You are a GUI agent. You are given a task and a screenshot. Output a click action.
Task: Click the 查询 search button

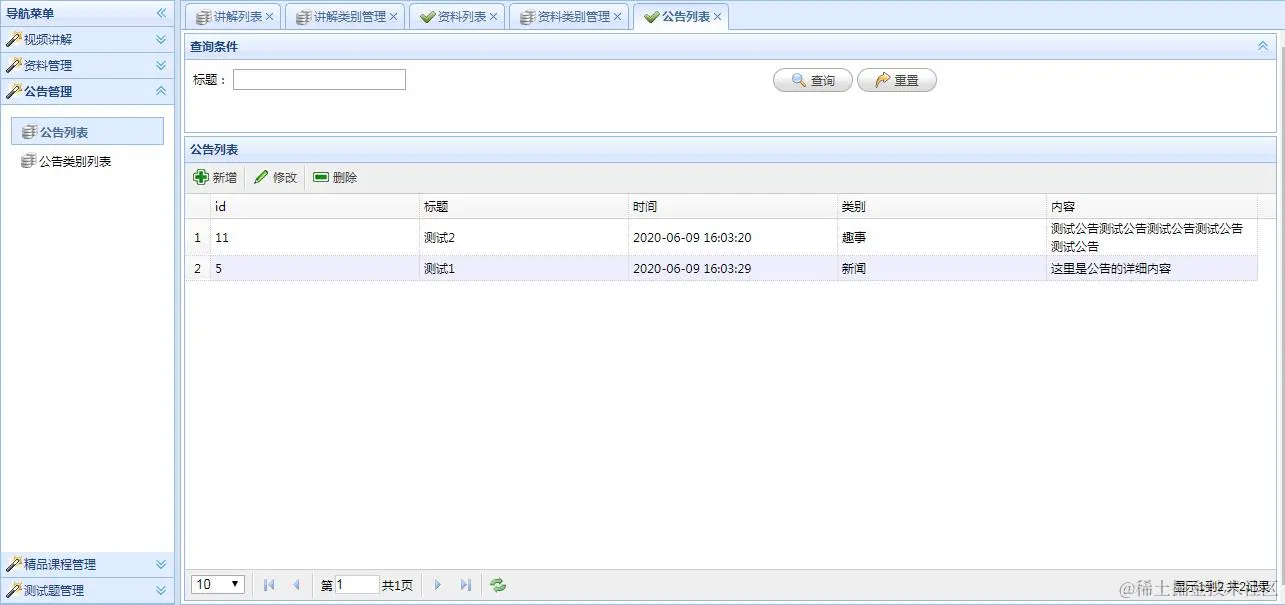pos(813,80)
